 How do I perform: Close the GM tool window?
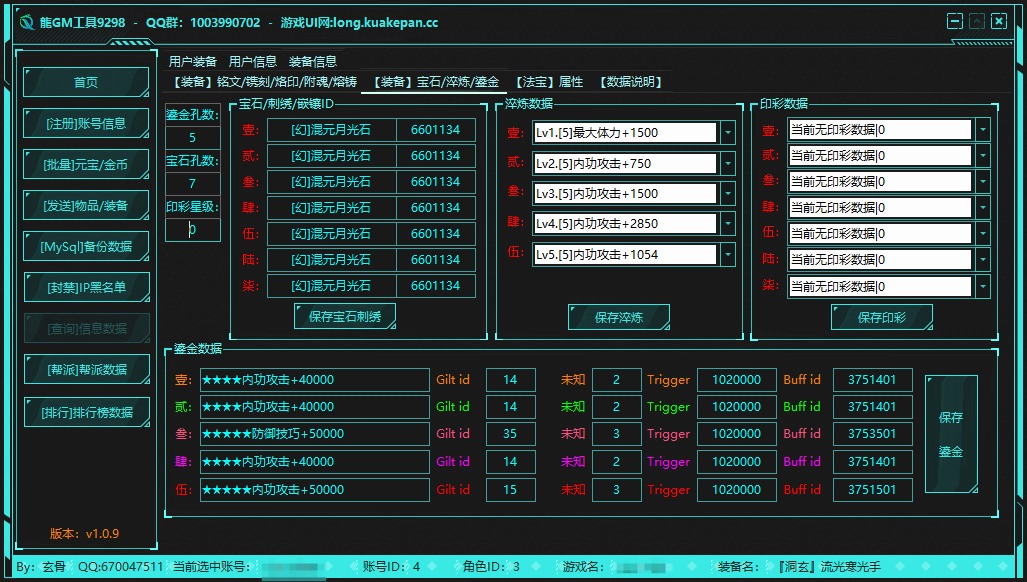(x=998, y=21)
